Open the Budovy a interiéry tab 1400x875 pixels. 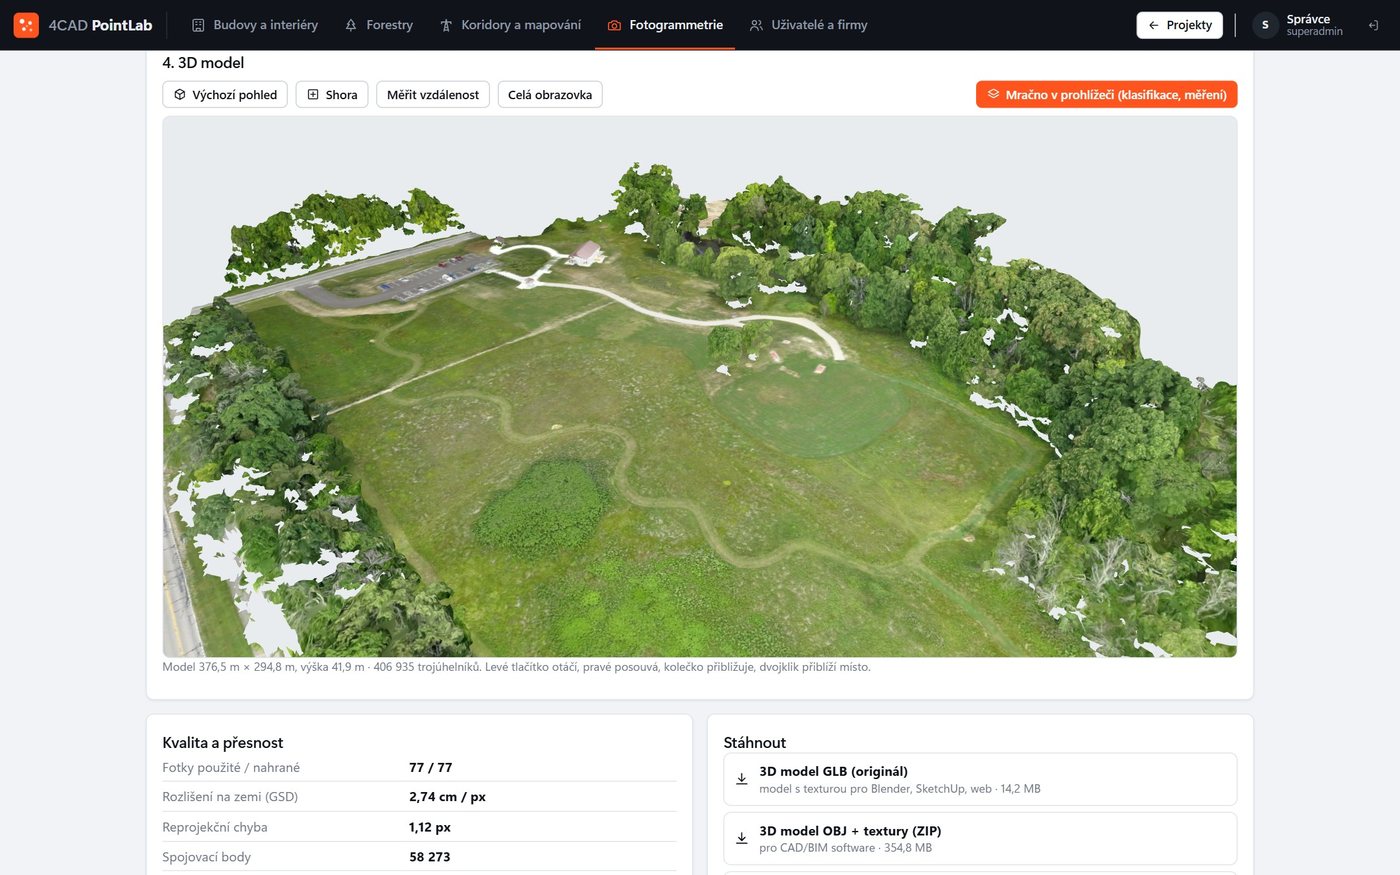tap(255, 25)
